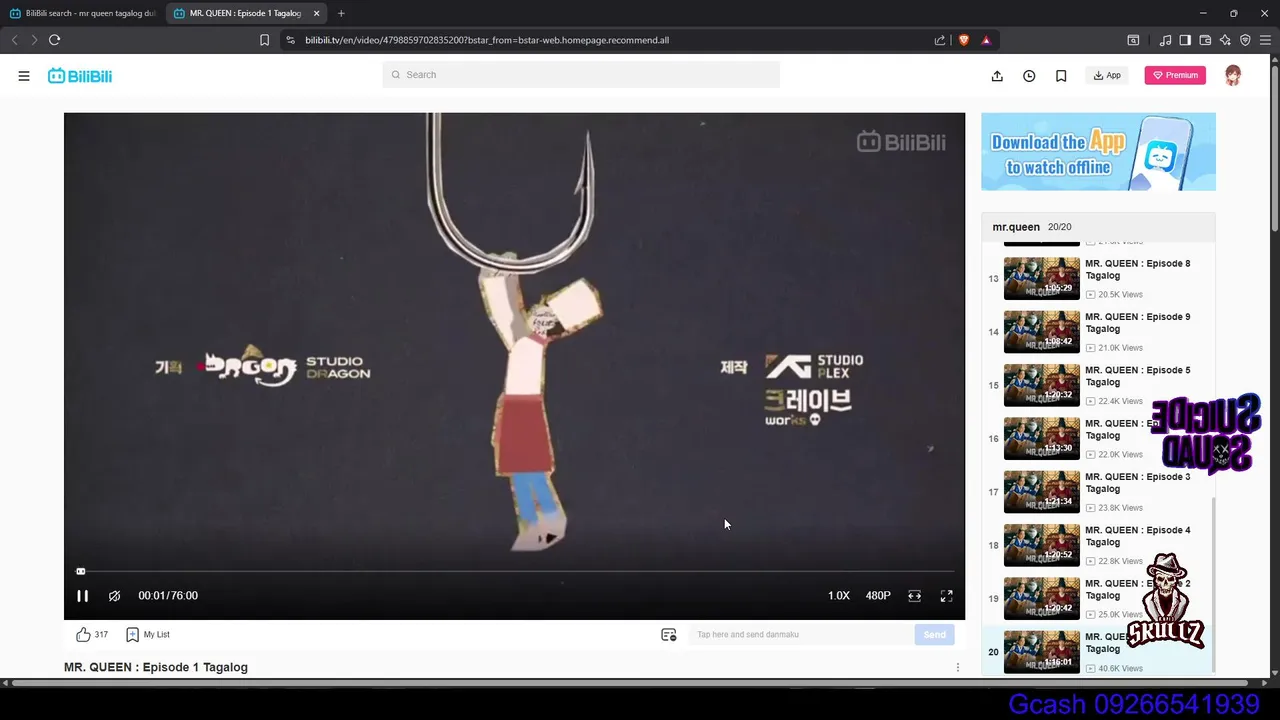1280x720 pixels.
Task: Open the Brave VPN shield icon
Action: tap(1245, 40)
